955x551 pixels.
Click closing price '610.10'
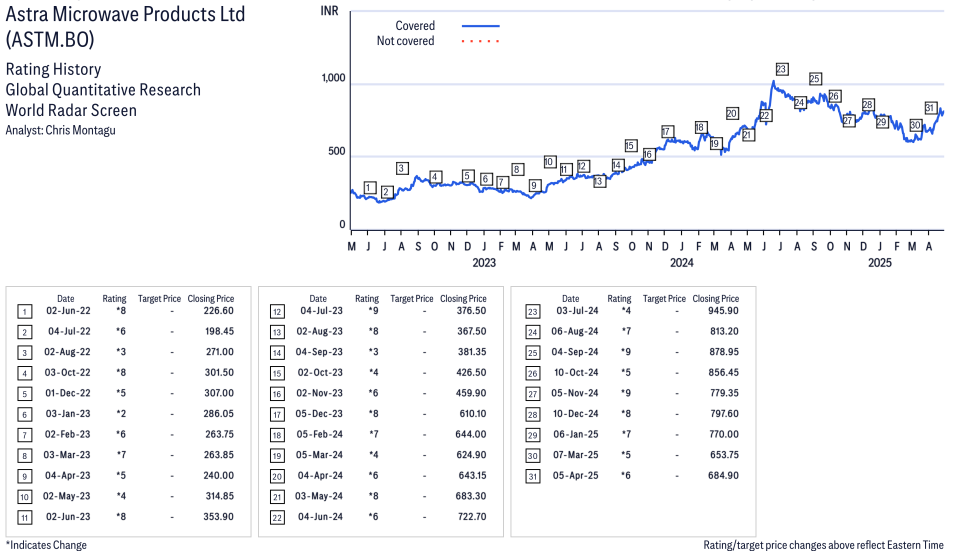click(x=473, y=414)
